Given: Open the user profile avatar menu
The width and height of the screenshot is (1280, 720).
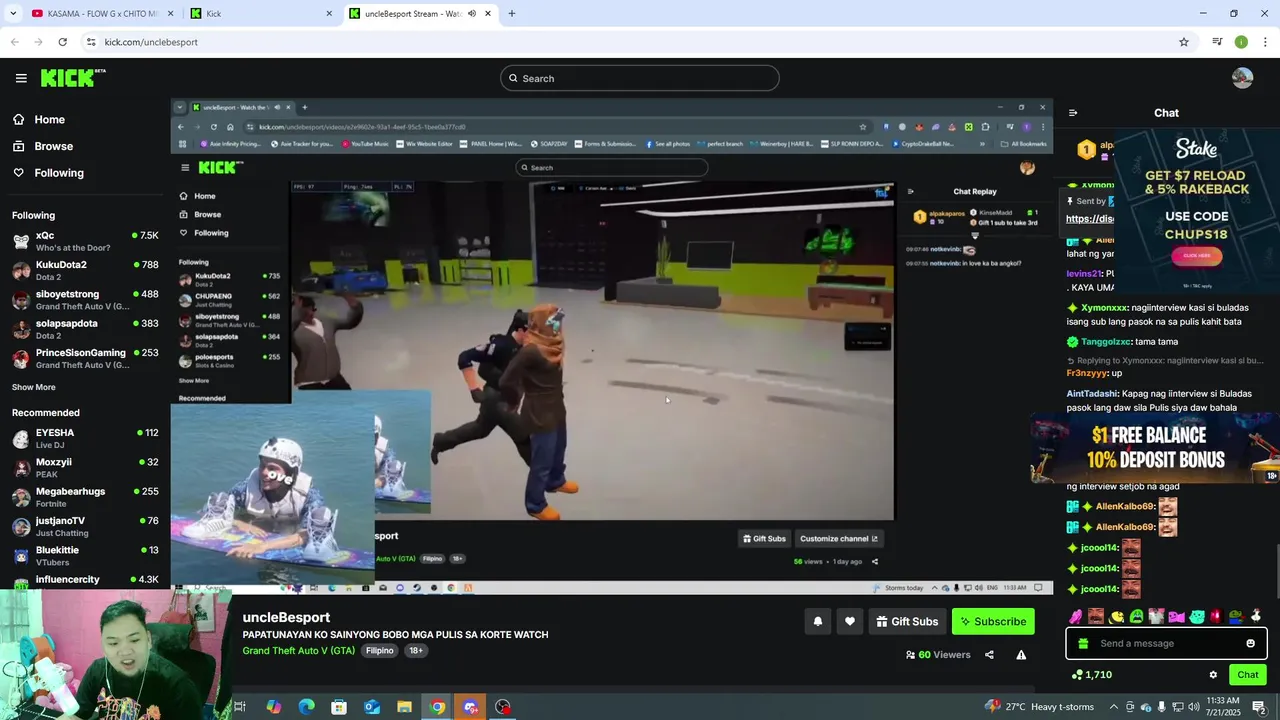Looking at the screenshot, I should coord(1242,78).
